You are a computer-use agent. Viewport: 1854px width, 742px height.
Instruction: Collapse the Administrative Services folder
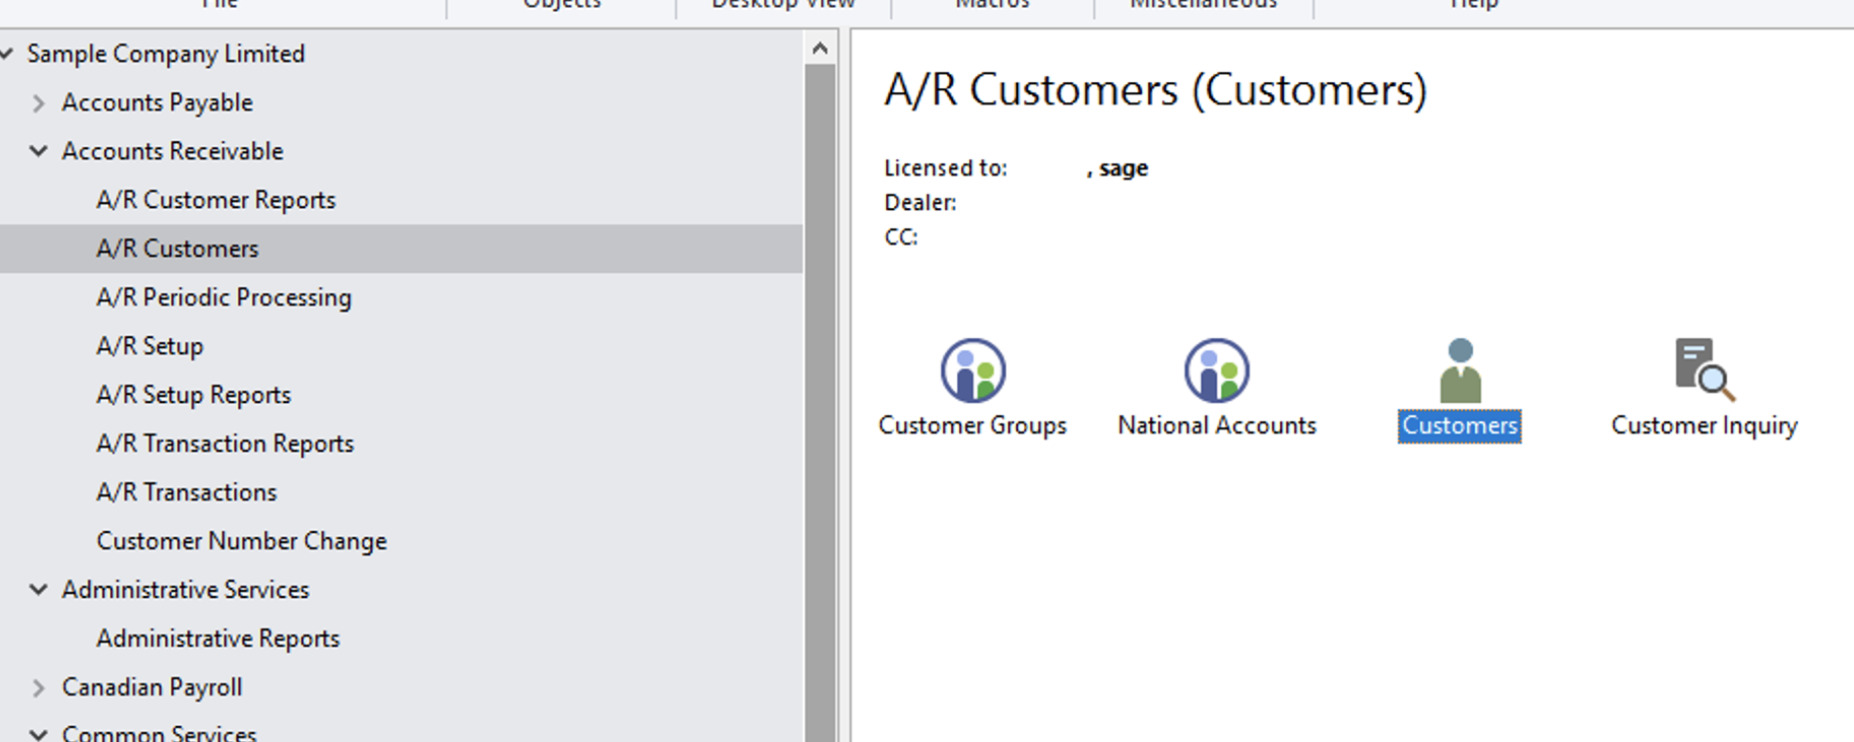click(38, 590)
